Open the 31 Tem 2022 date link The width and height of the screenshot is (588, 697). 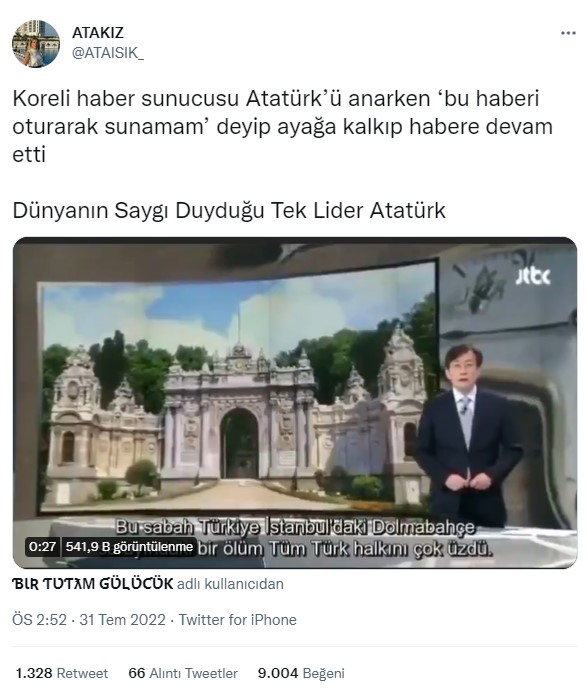click(x=122, y=620)
